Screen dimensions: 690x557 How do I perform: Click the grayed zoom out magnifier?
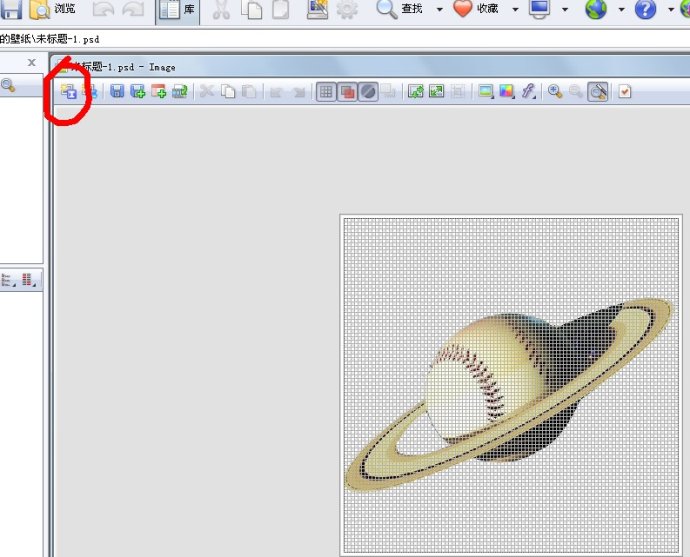pyautogui.click(x=576, y=92)
